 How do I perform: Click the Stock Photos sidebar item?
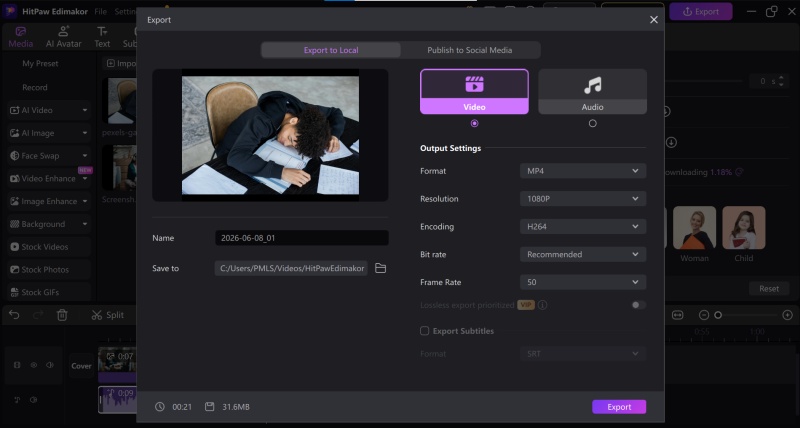(x=49, y=269)
